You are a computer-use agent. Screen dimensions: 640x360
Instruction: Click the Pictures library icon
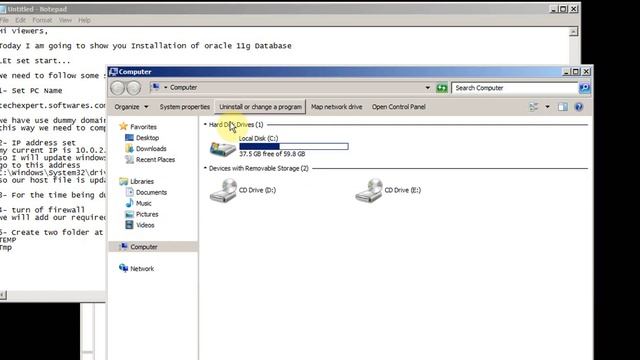point(129,214)
